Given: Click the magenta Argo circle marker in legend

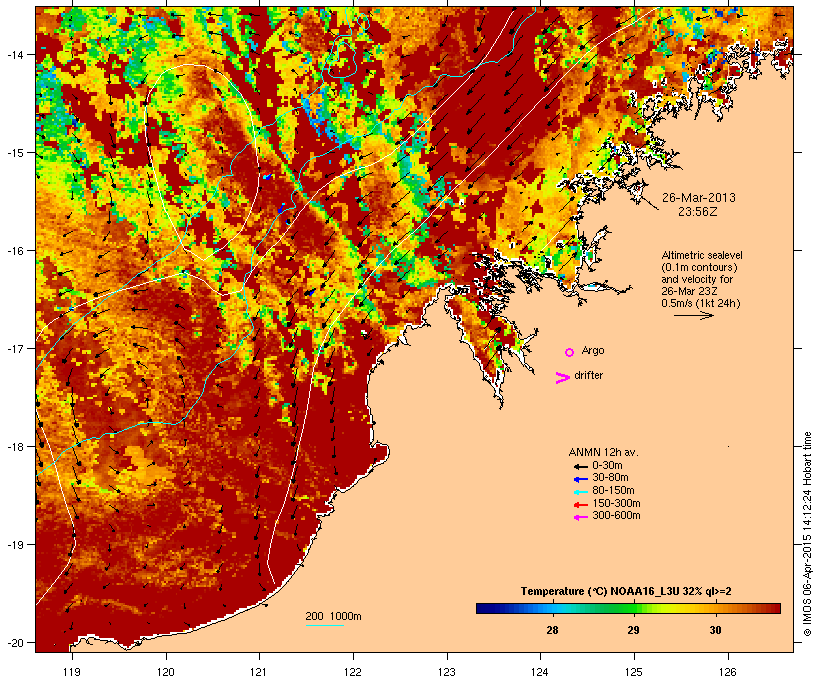Looking at the screenshot, I should pos(570,352).
